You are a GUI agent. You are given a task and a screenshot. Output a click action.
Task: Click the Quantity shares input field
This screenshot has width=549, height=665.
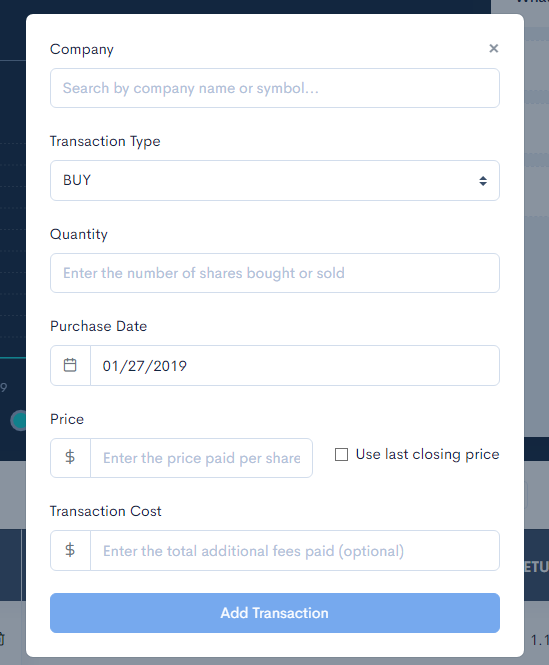tap(275, 273)
